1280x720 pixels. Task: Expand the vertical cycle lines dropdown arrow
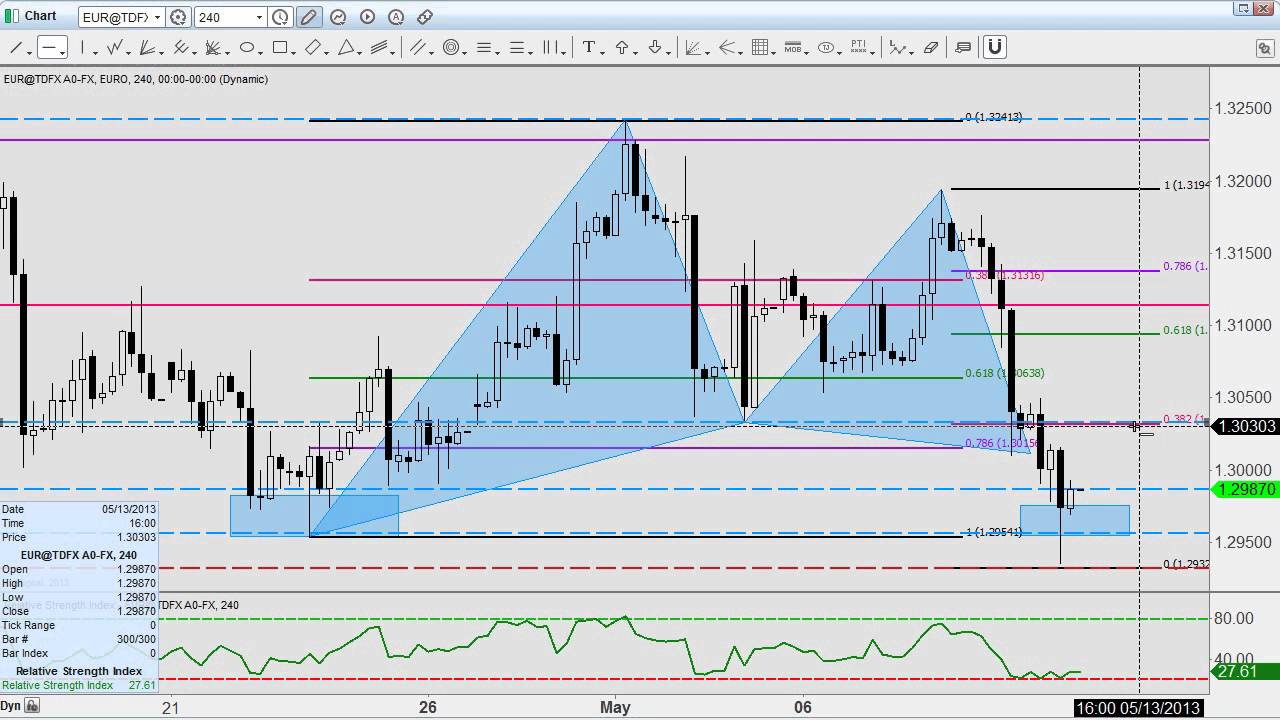[x=563, y=52]
